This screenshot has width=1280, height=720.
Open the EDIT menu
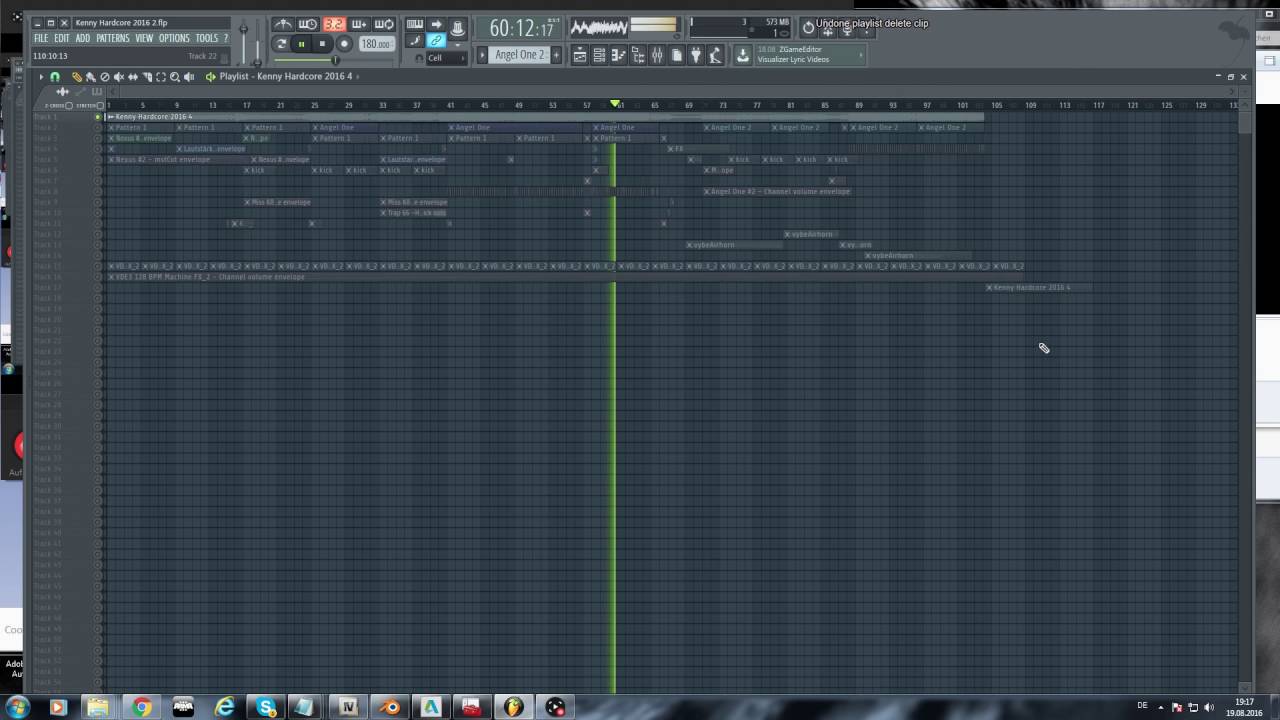coord(62,38)
